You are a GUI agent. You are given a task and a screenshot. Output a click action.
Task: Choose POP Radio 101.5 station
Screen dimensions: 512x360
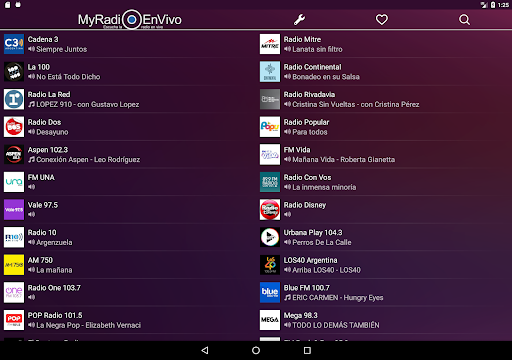click(128, 320)
